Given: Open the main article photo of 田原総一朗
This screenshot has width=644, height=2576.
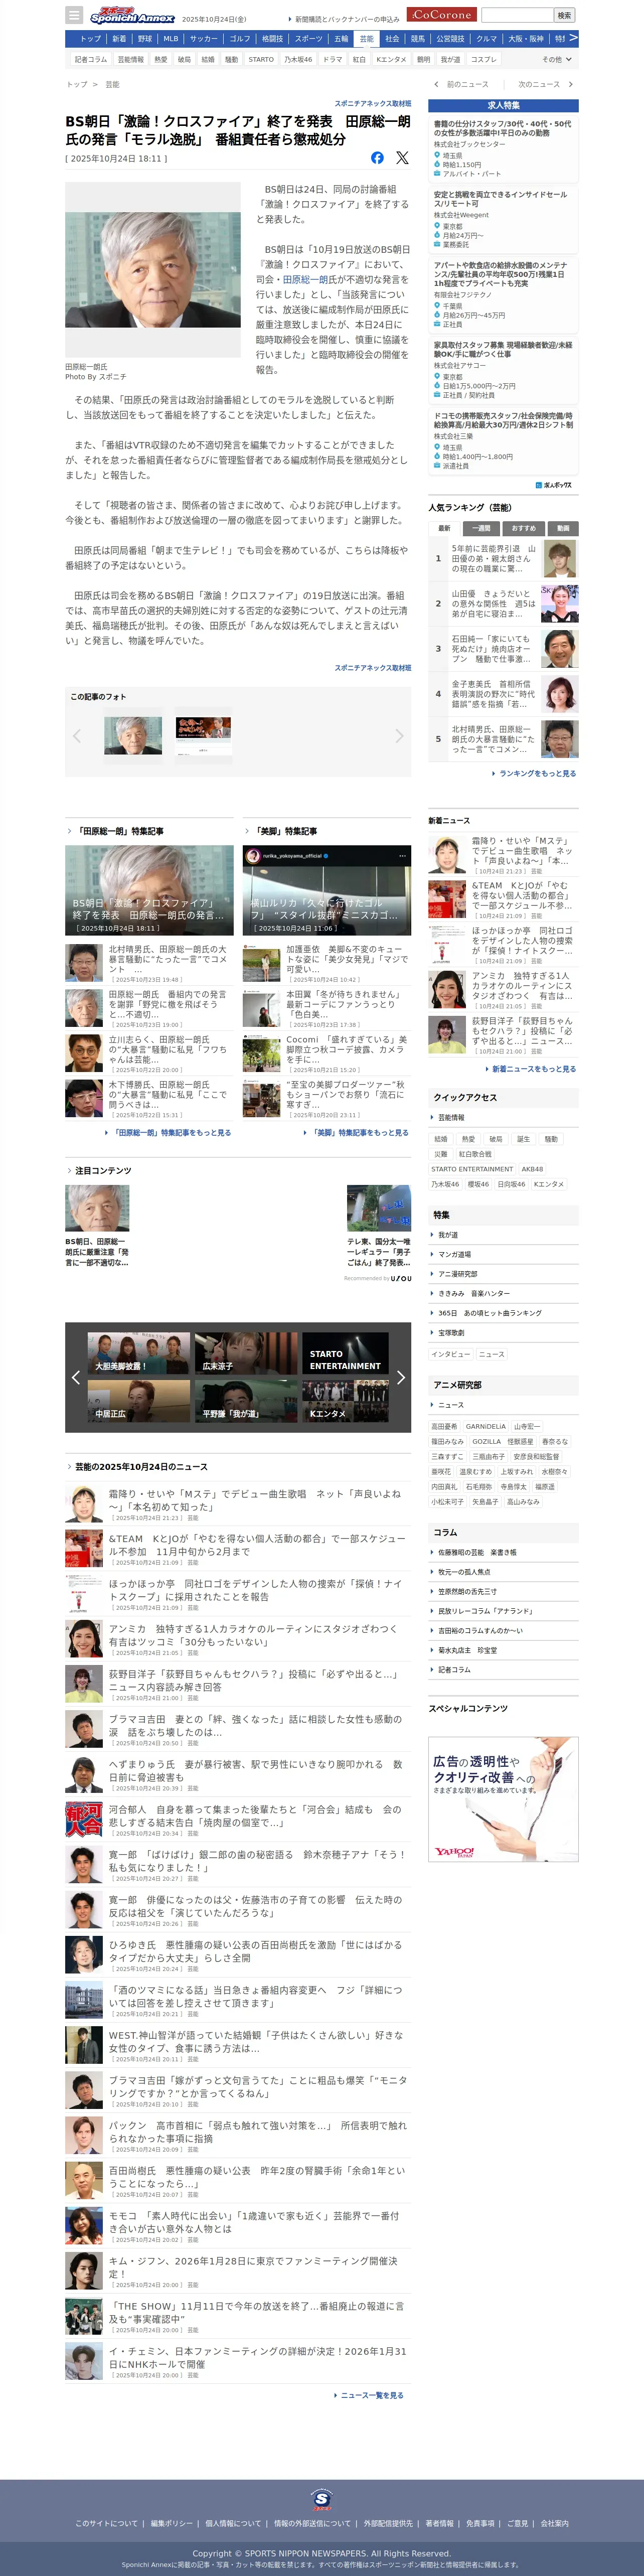Looking at the screenshot, I should (x=153, y=270).
